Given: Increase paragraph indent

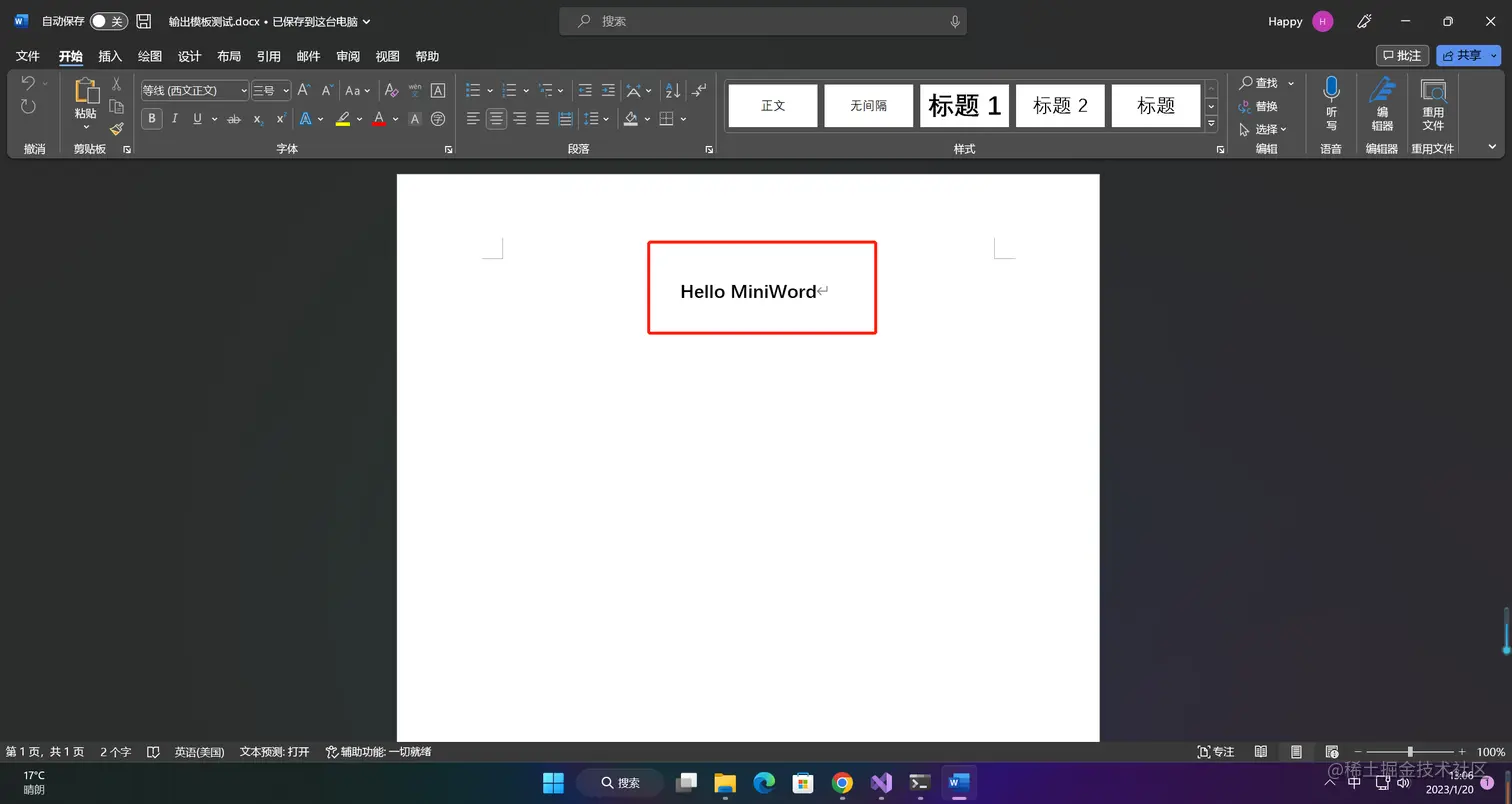Looking at the screenshot, I should [608, 90].
